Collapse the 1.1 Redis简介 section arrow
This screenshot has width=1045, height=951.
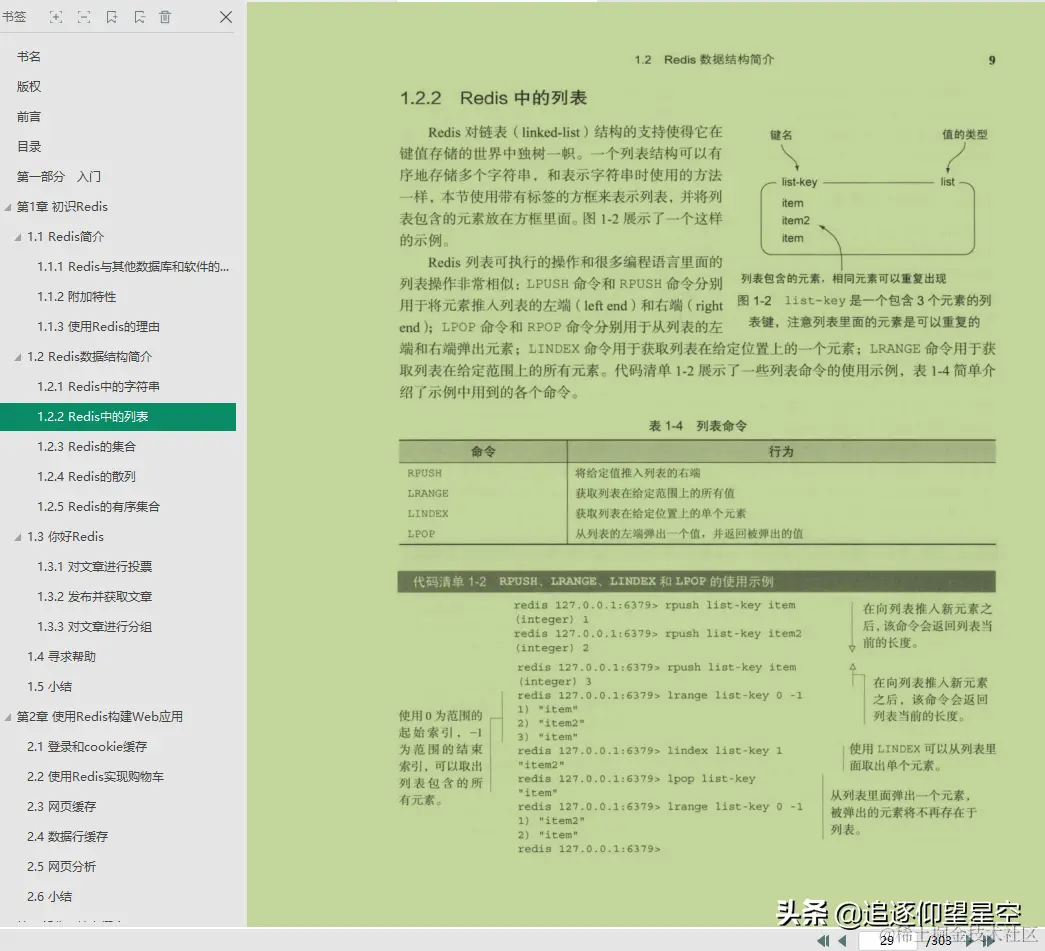(18, 237)
